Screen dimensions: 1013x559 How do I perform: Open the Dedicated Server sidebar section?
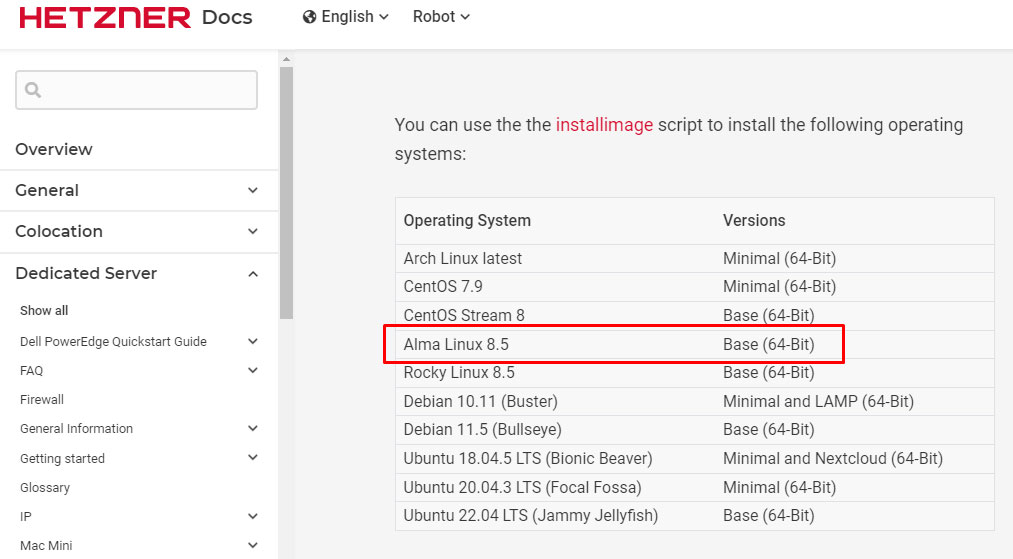click(x=86, y=273)
